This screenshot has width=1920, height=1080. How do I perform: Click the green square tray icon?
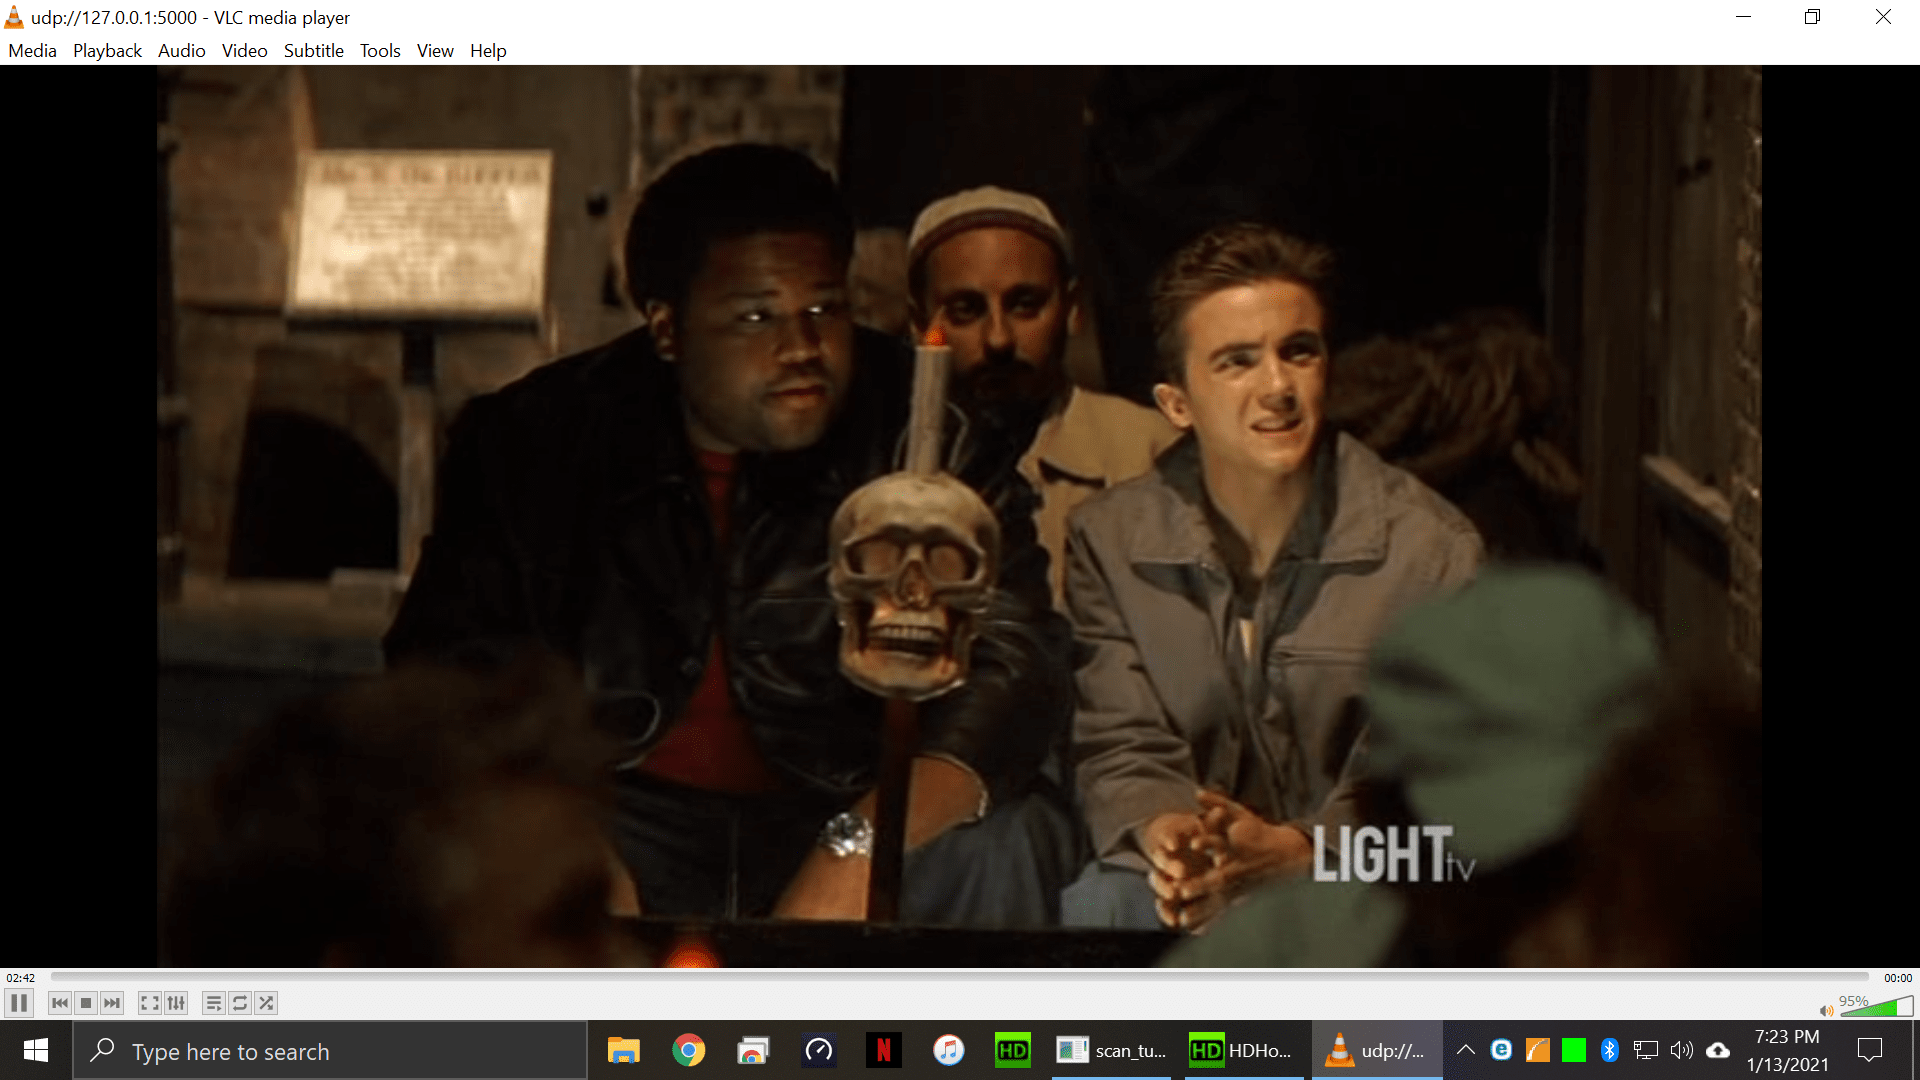coord(1573,1050)
